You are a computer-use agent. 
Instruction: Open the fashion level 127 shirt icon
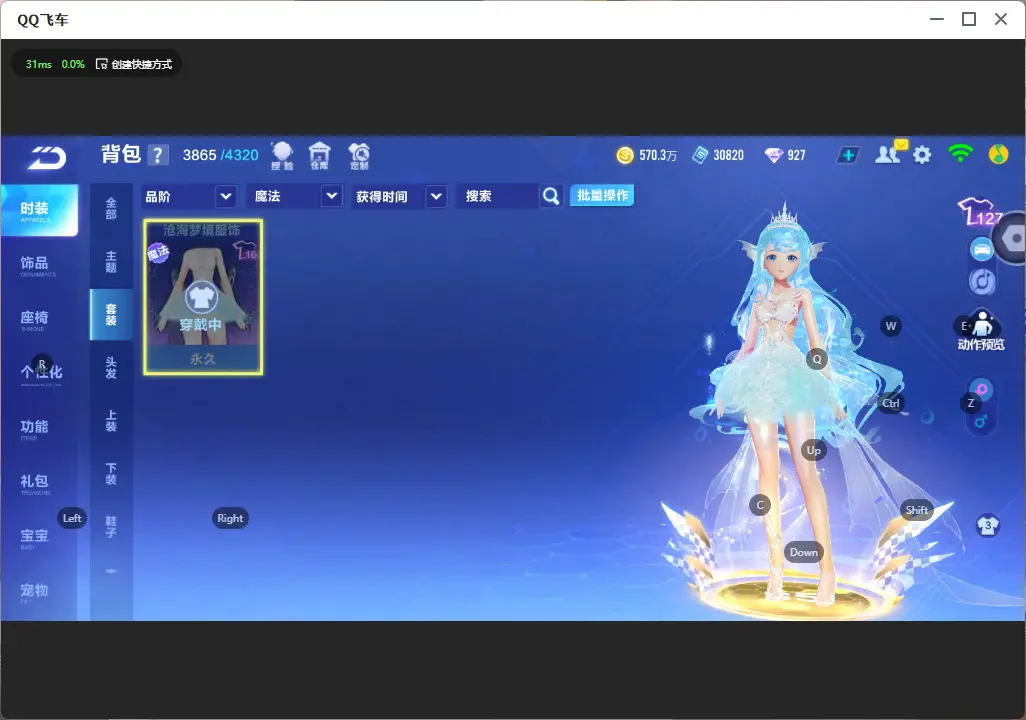pyautogui.click(x=980, y=212)
